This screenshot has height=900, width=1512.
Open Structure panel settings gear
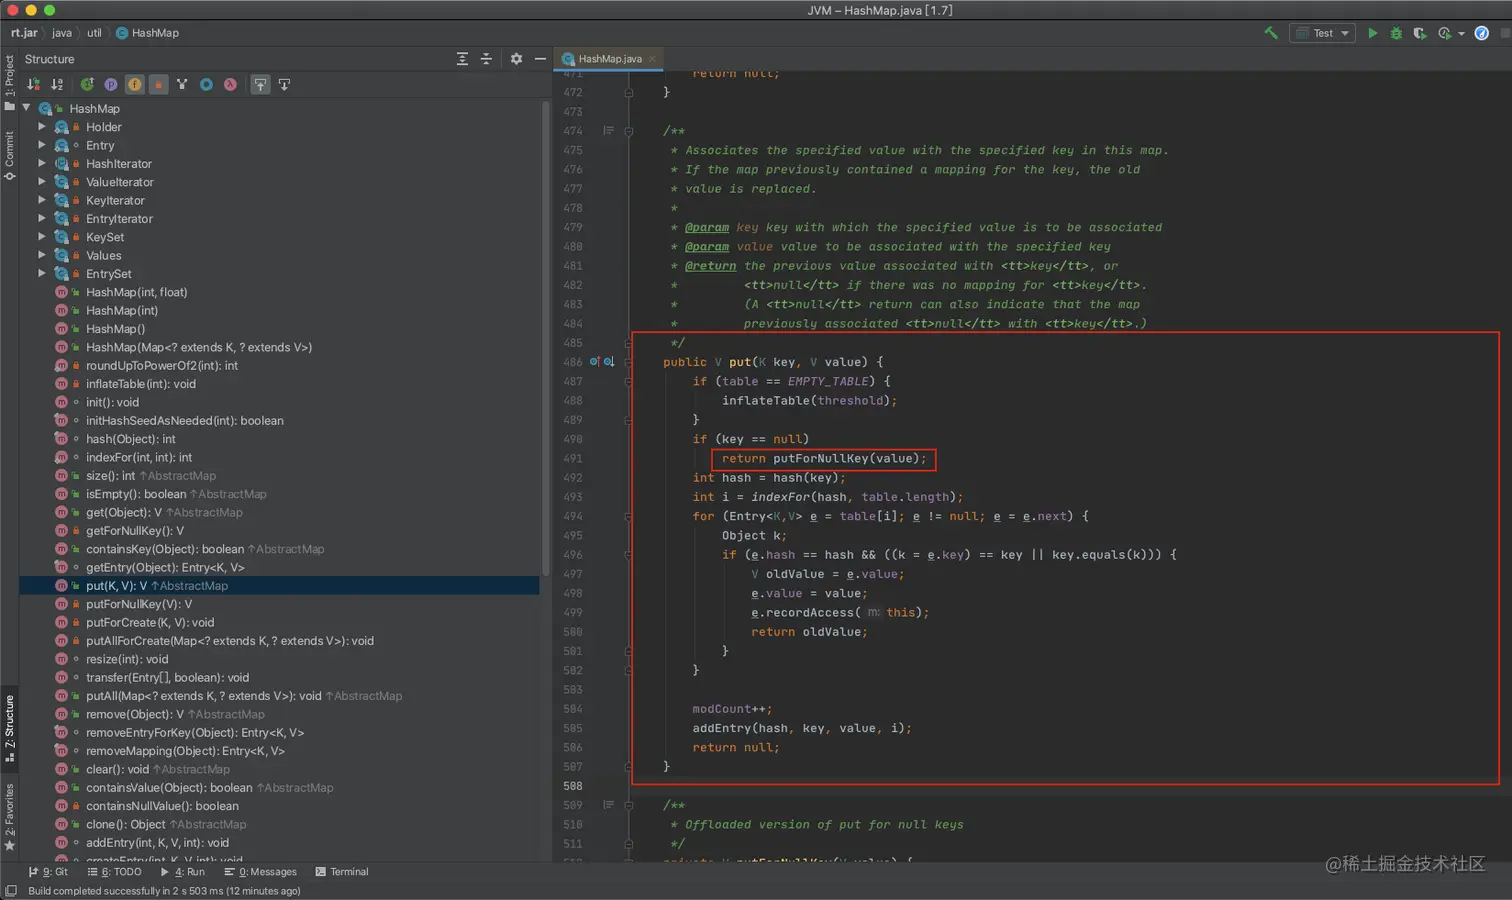(516, 59)
